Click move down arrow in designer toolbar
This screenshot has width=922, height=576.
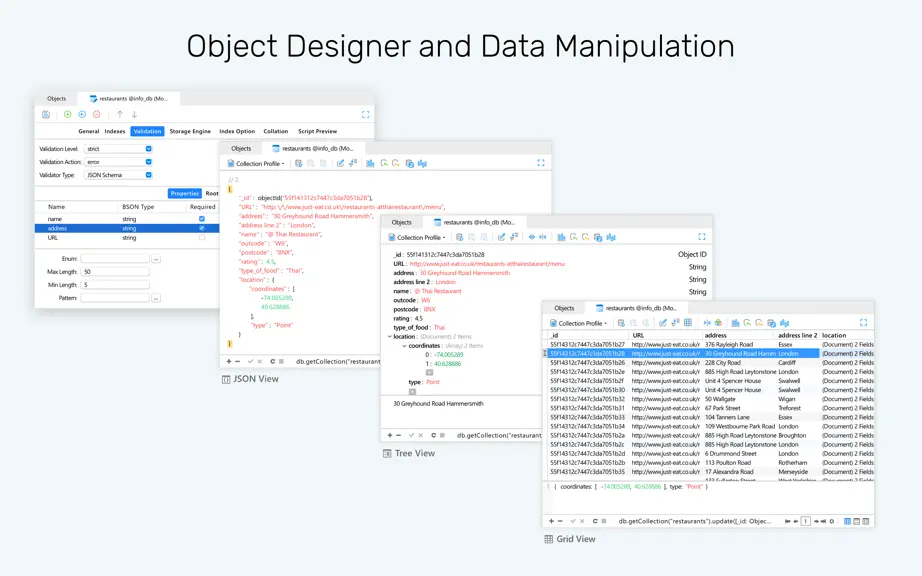[134, 115]
